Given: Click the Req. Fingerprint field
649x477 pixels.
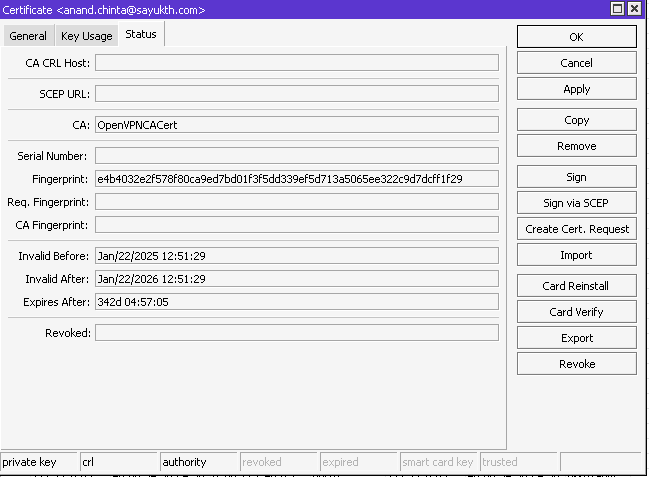Looking at the screenshot, I should pyautogui.click(x=297, y=202).
